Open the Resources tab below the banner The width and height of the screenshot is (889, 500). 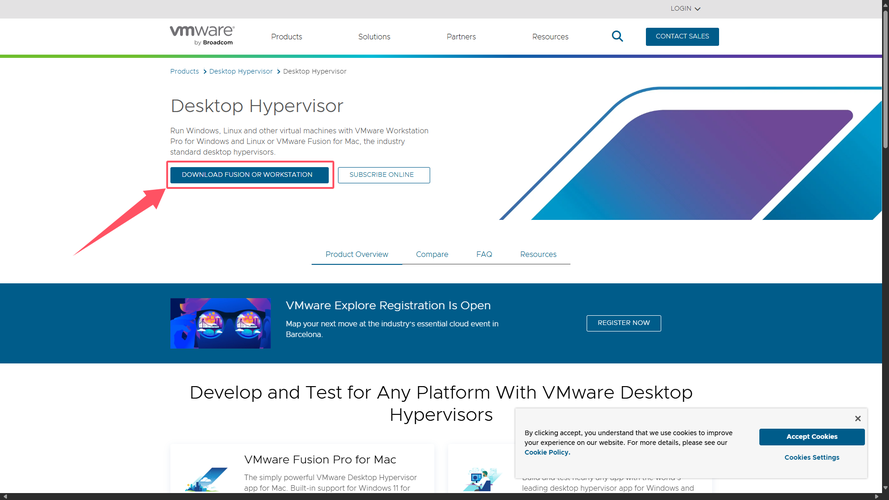pyautogui.click(x=538, y=254)
